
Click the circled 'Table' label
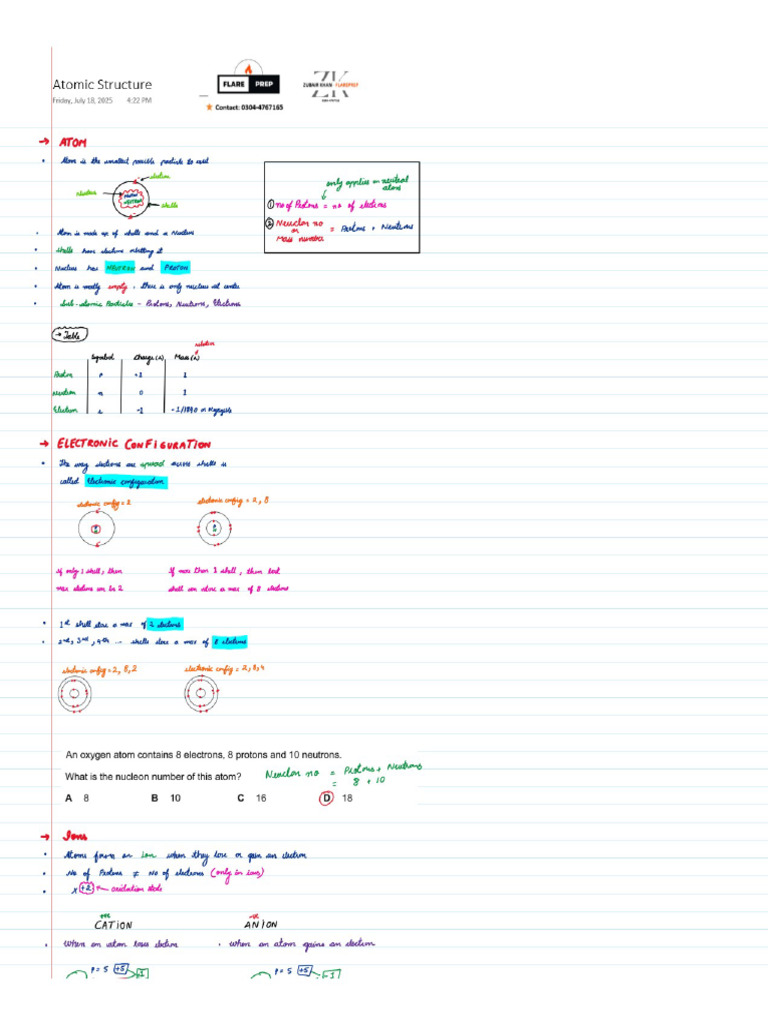tap(70, 334)
